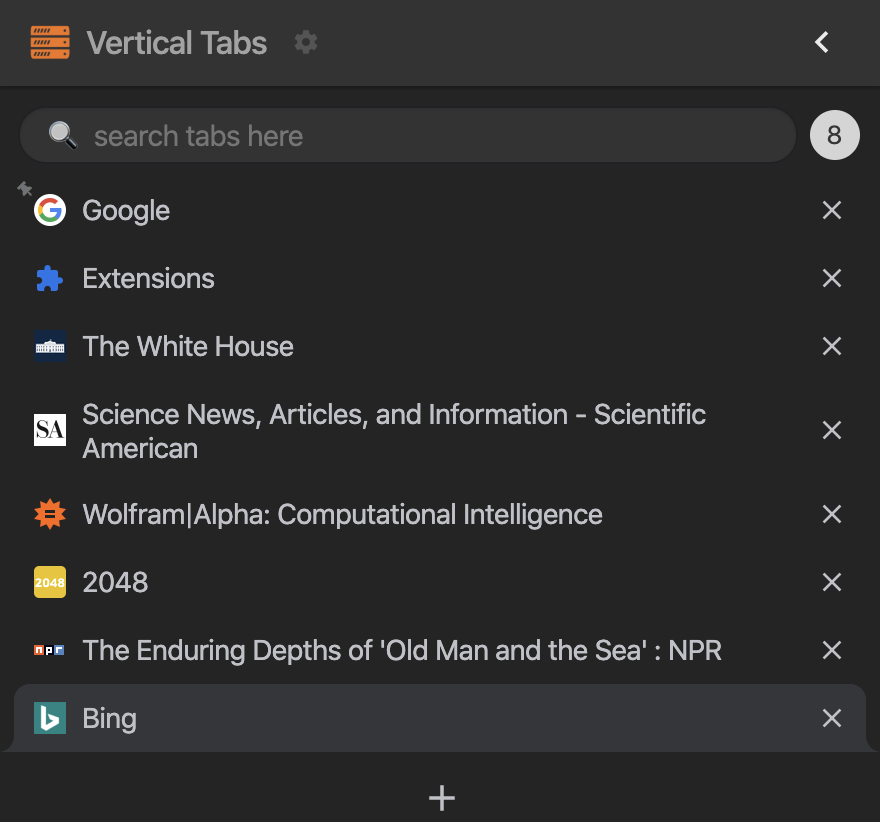Click the tab count badge showing 8
The height and width of the screenshot is (822, 880).
(834, 136)
